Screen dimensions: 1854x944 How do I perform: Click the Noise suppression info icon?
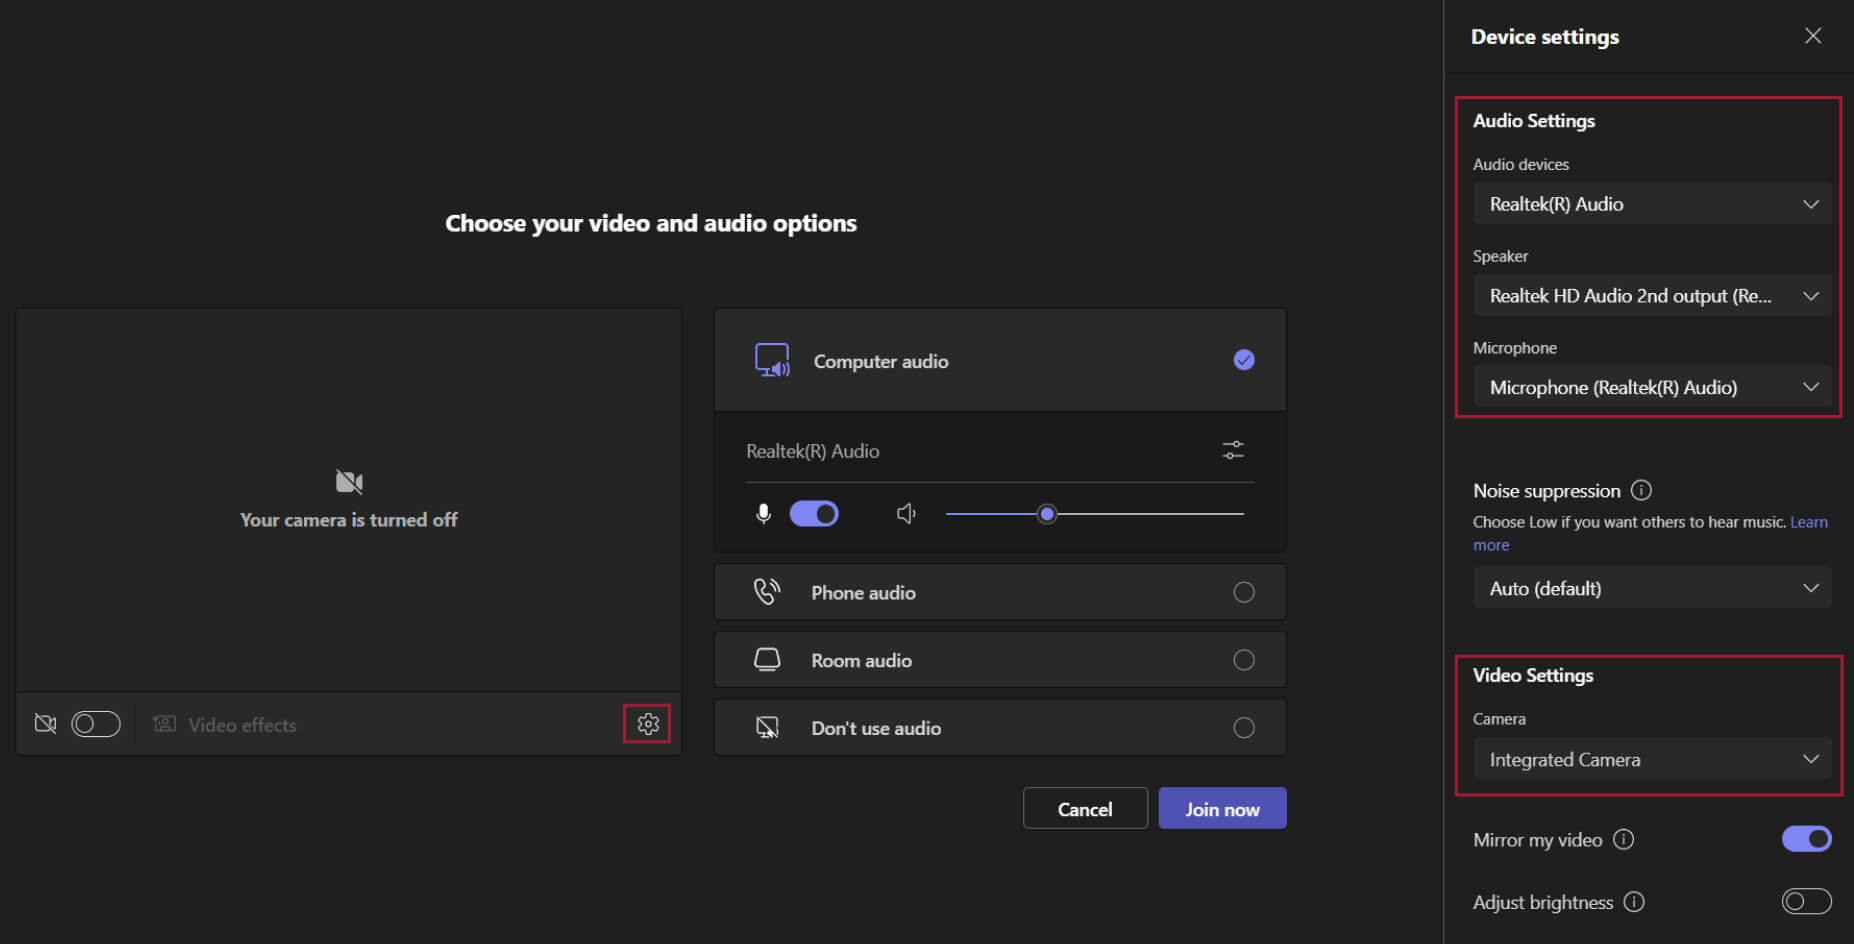1641,490
